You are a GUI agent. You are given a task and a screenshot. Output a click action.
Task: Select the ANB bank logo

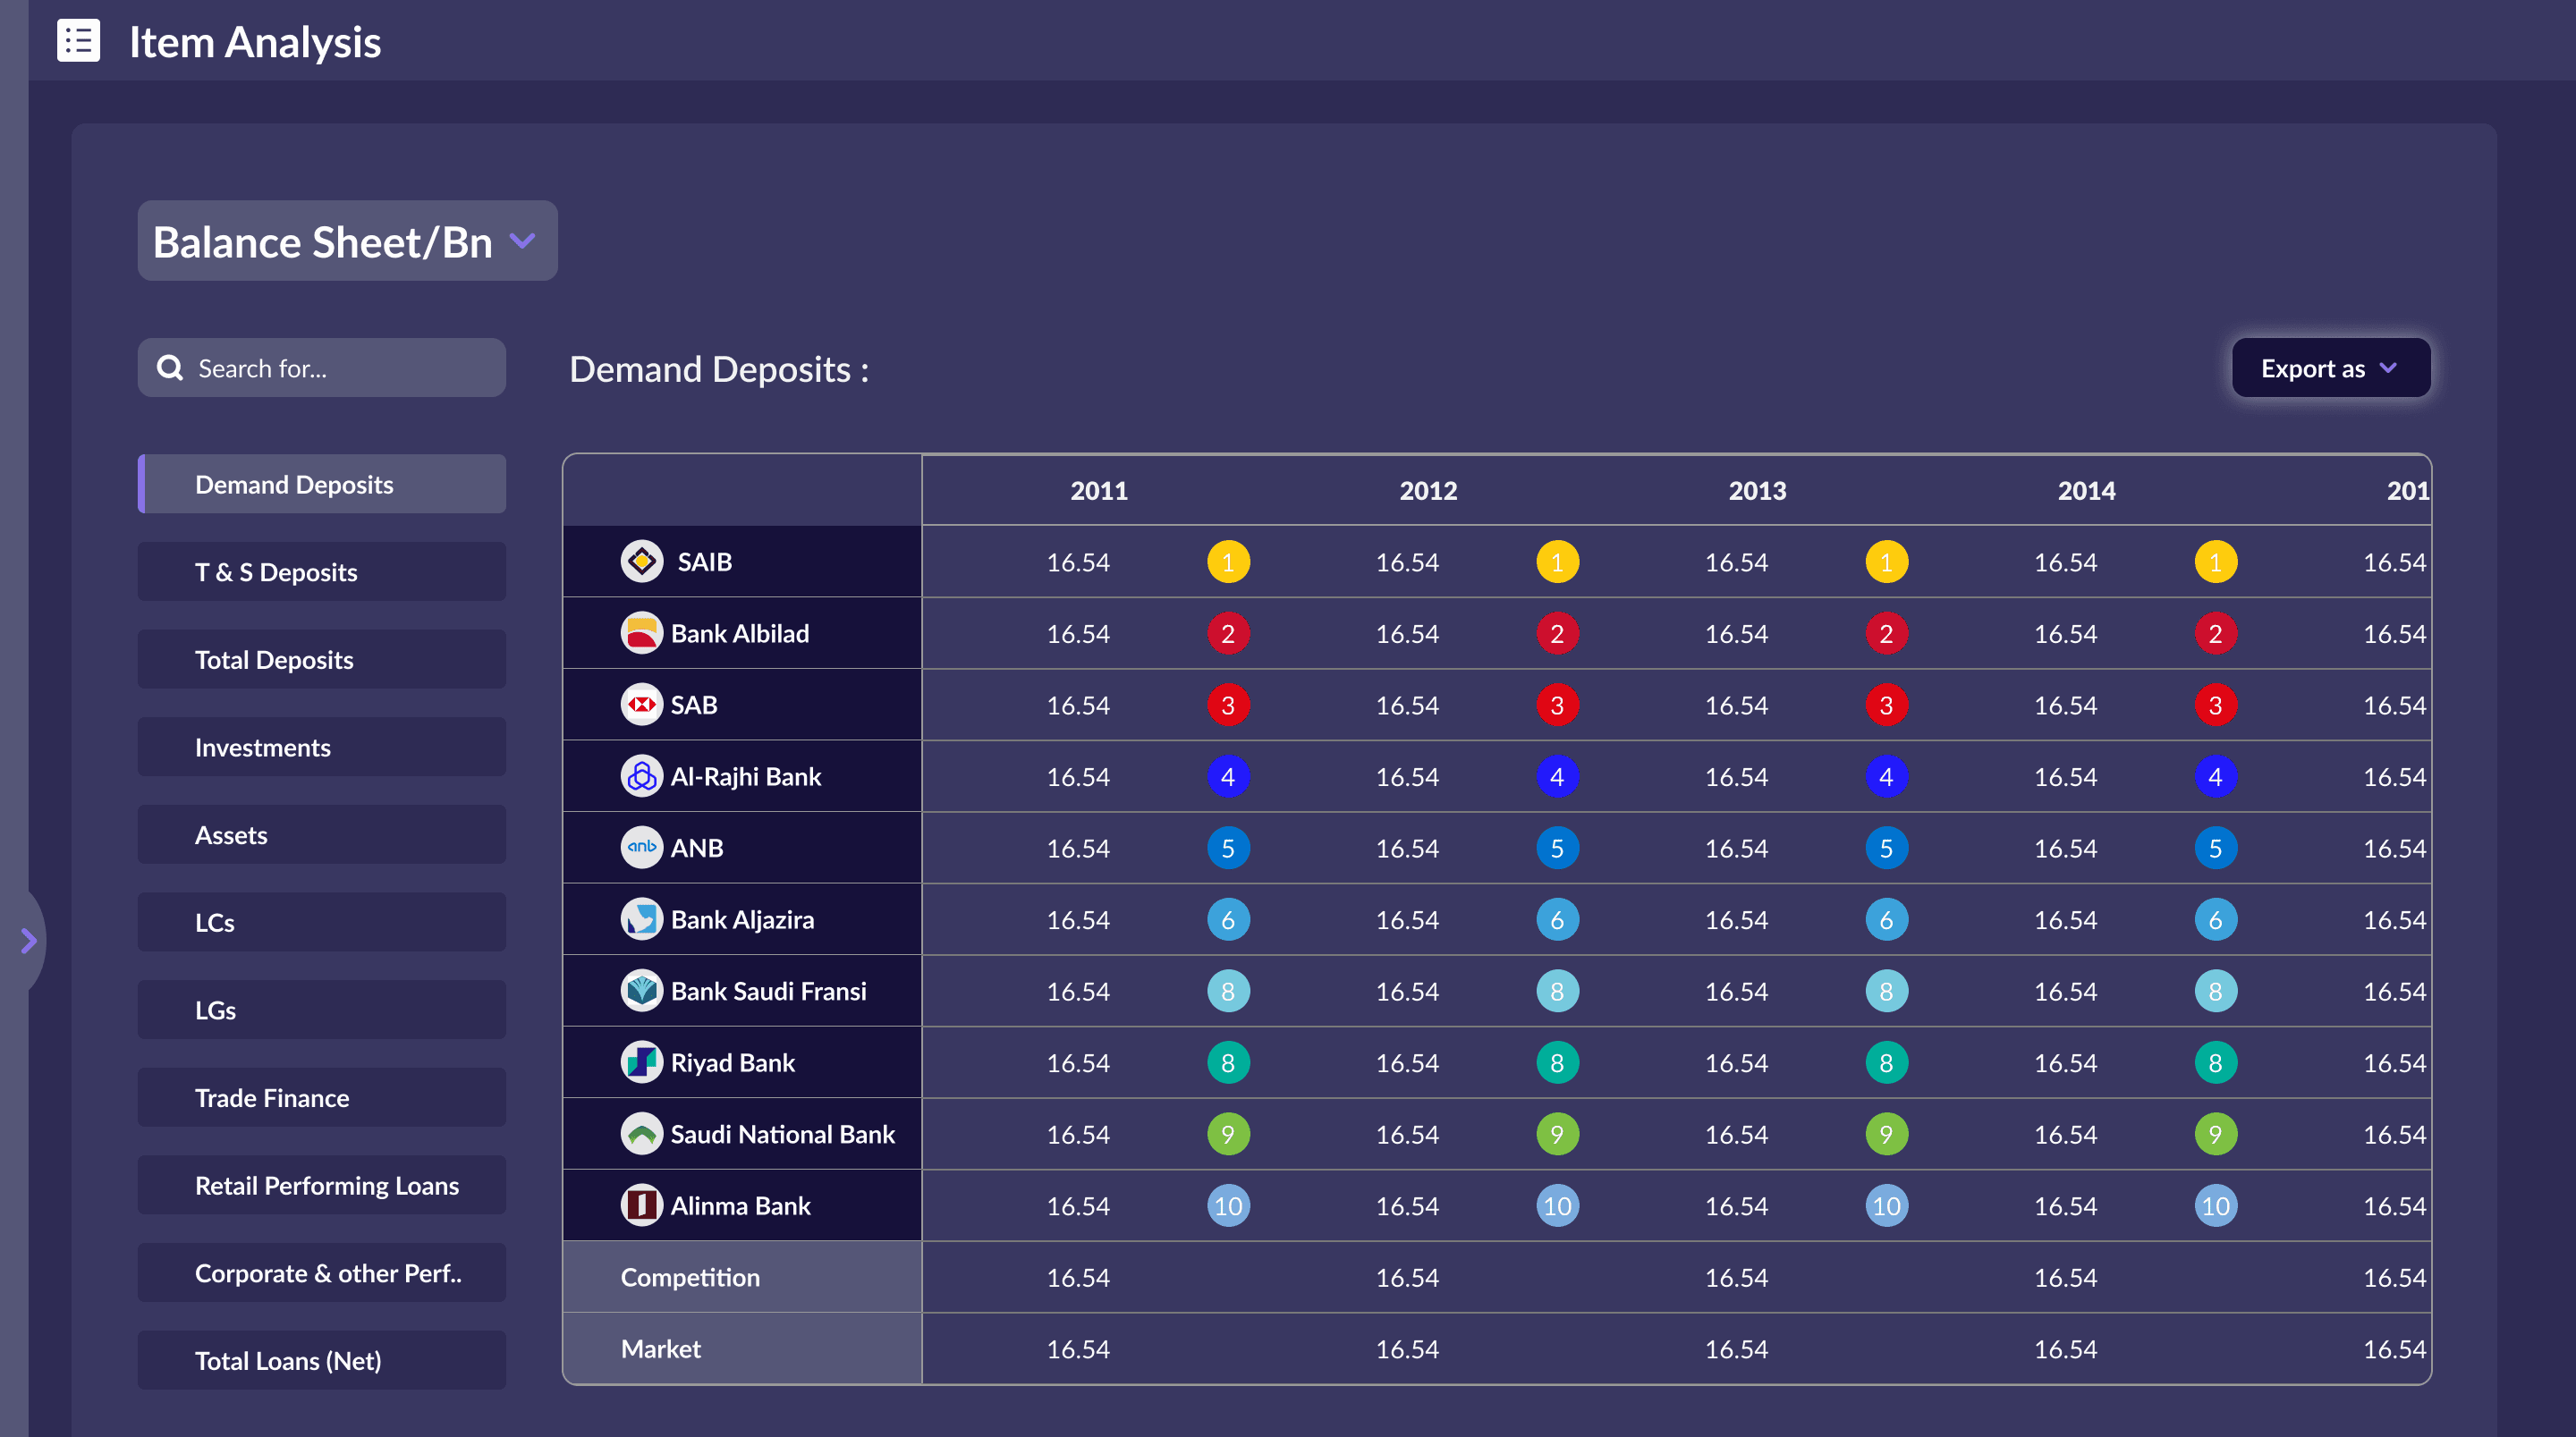[x=641, y=847]
